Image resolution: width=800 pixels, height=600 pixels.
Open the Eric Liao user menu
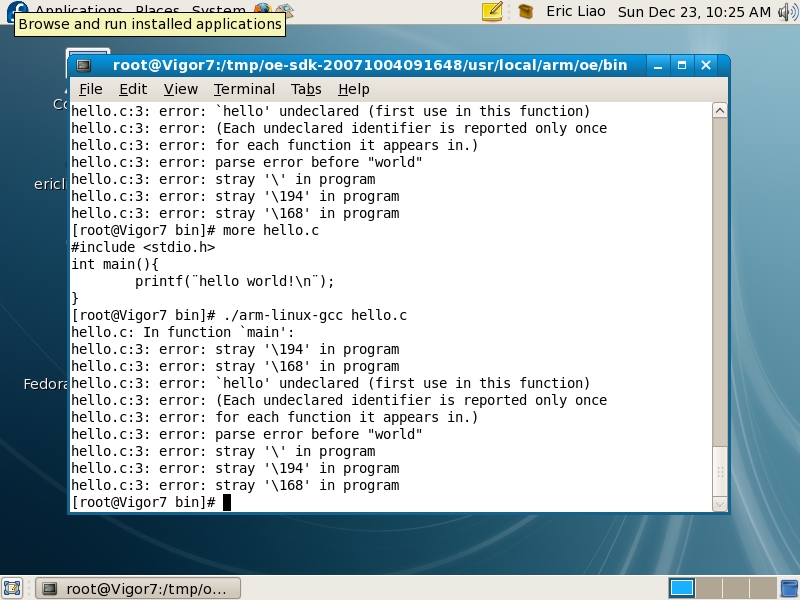tap(576, 11)
